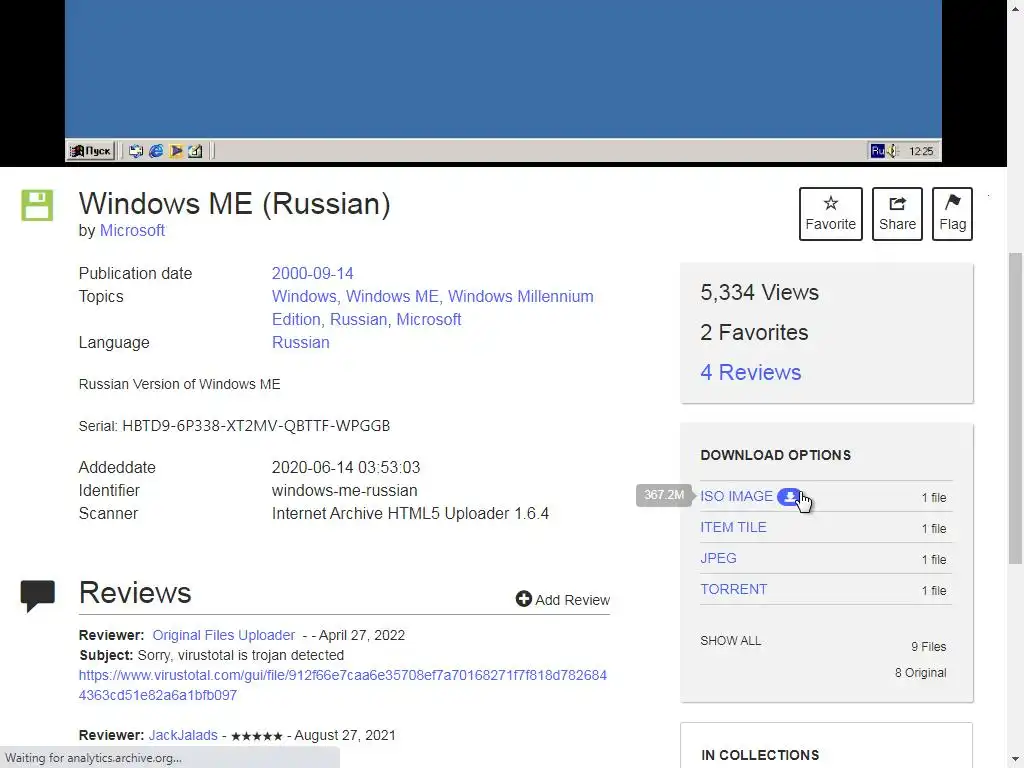Image resolution: width=1024 pixels, height=768 pixels.
Task: Click the 2000-09-14 publication date link
Action: click(x=312, y=273)
